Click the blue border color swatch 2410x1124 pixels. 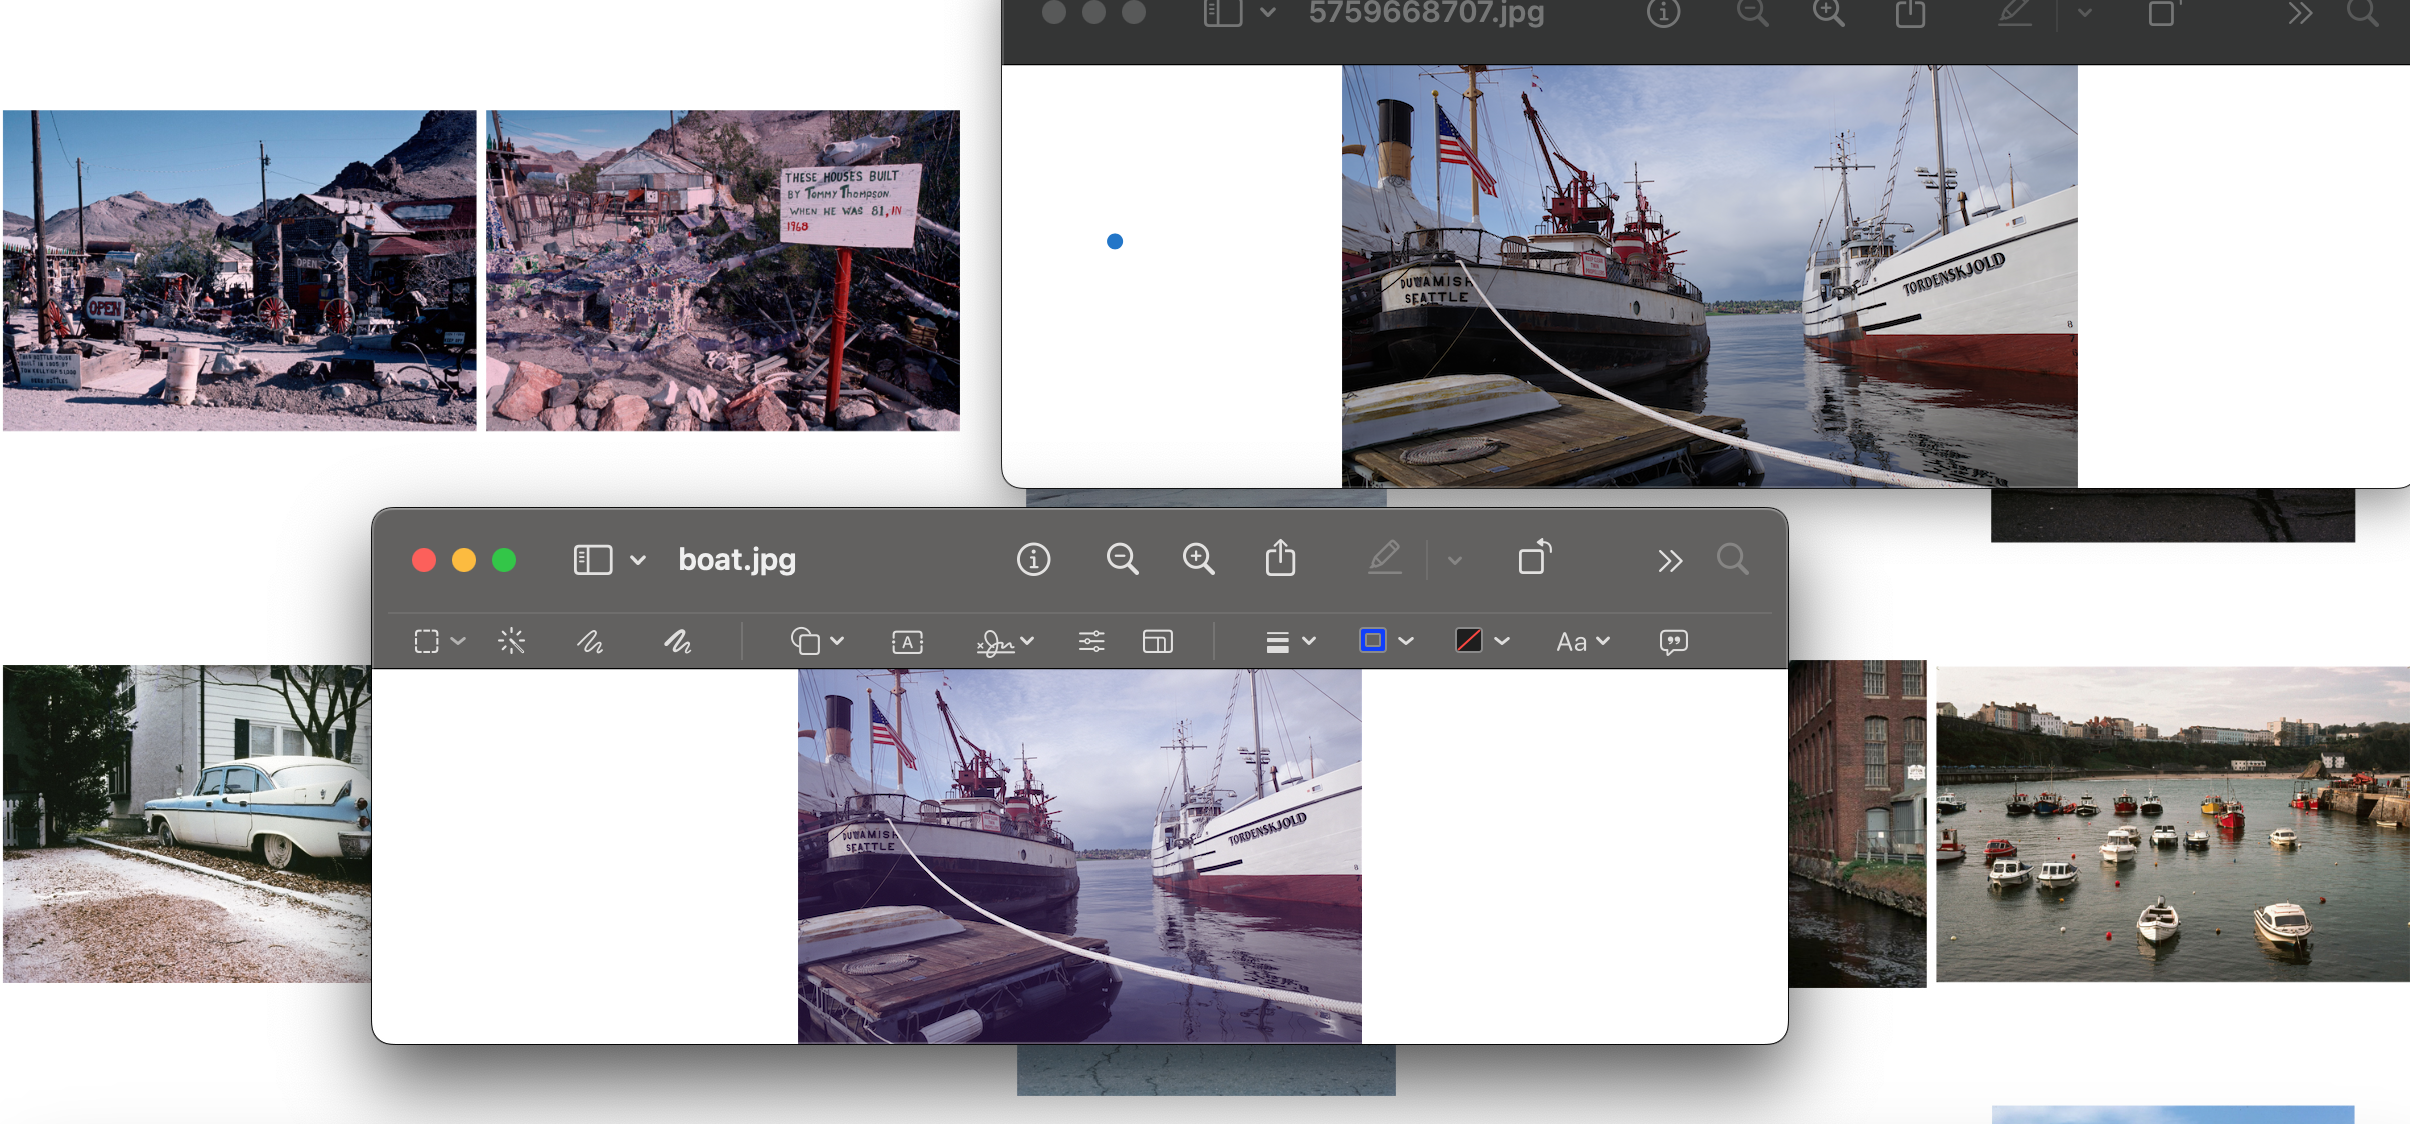coord(1373,641)
